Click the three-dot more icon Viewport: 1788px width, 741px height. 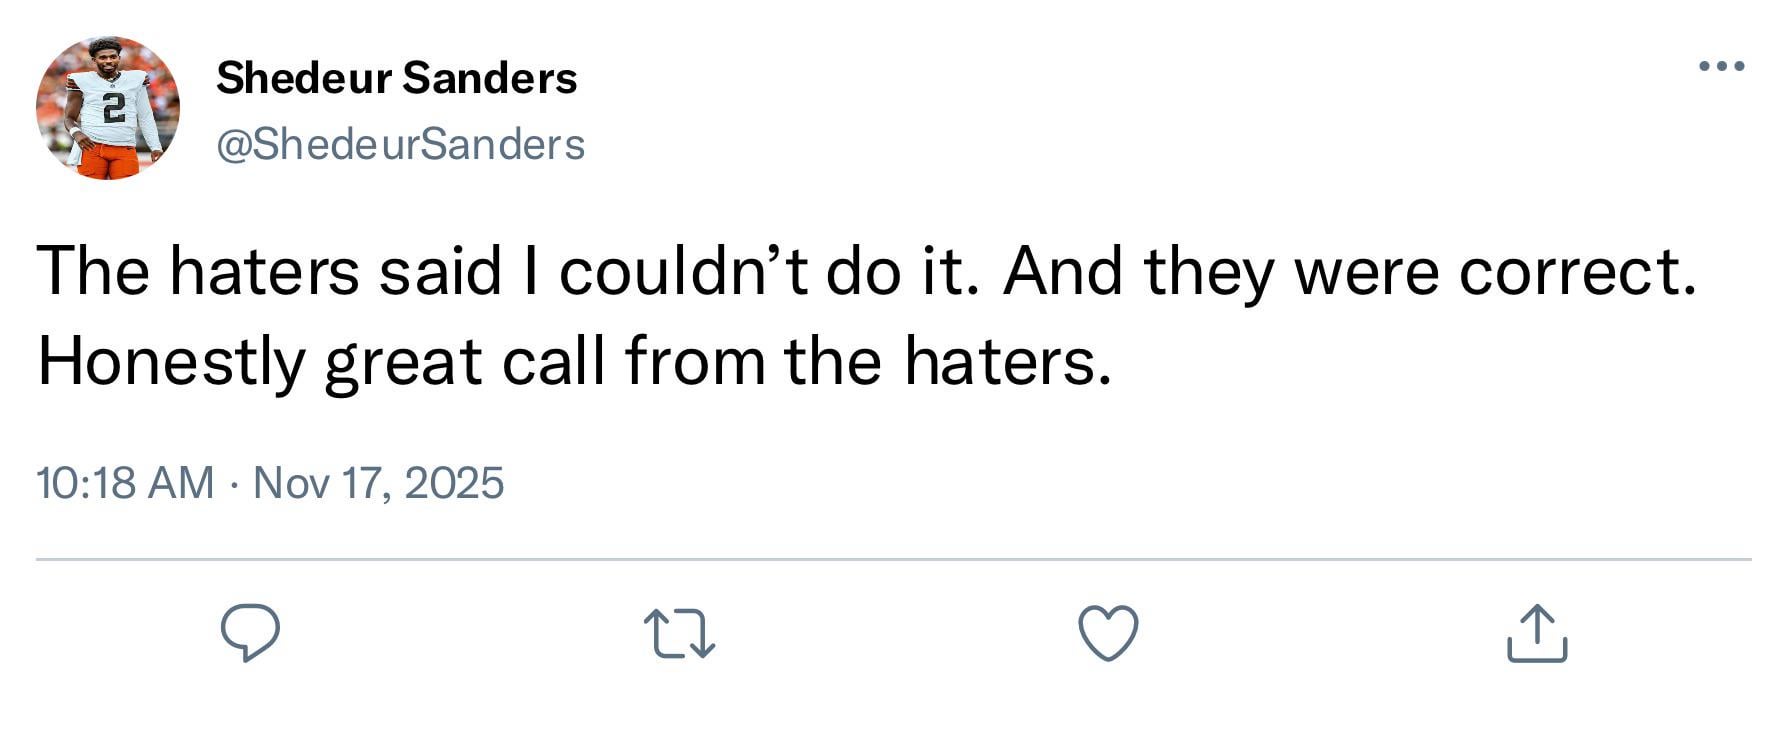[1722, 67]
